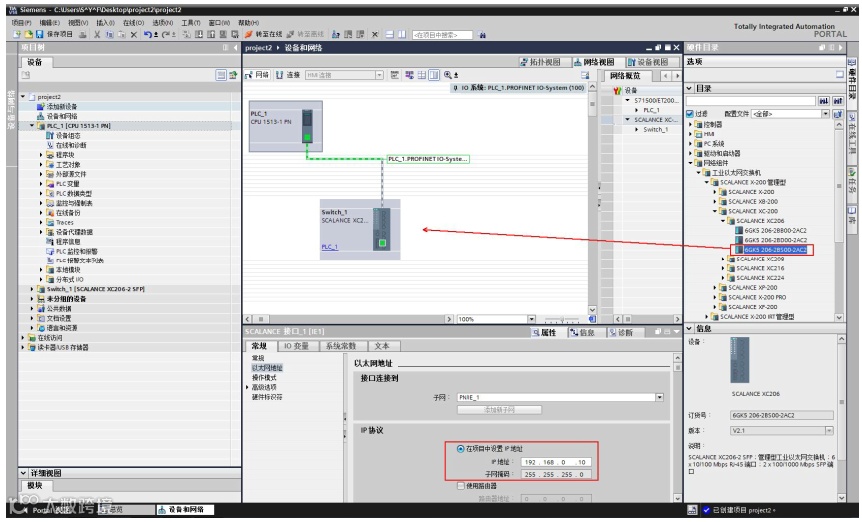862x522 pixels.
Task: Click the PLC_1 link under Switch_1
Action: coord(329,247)
